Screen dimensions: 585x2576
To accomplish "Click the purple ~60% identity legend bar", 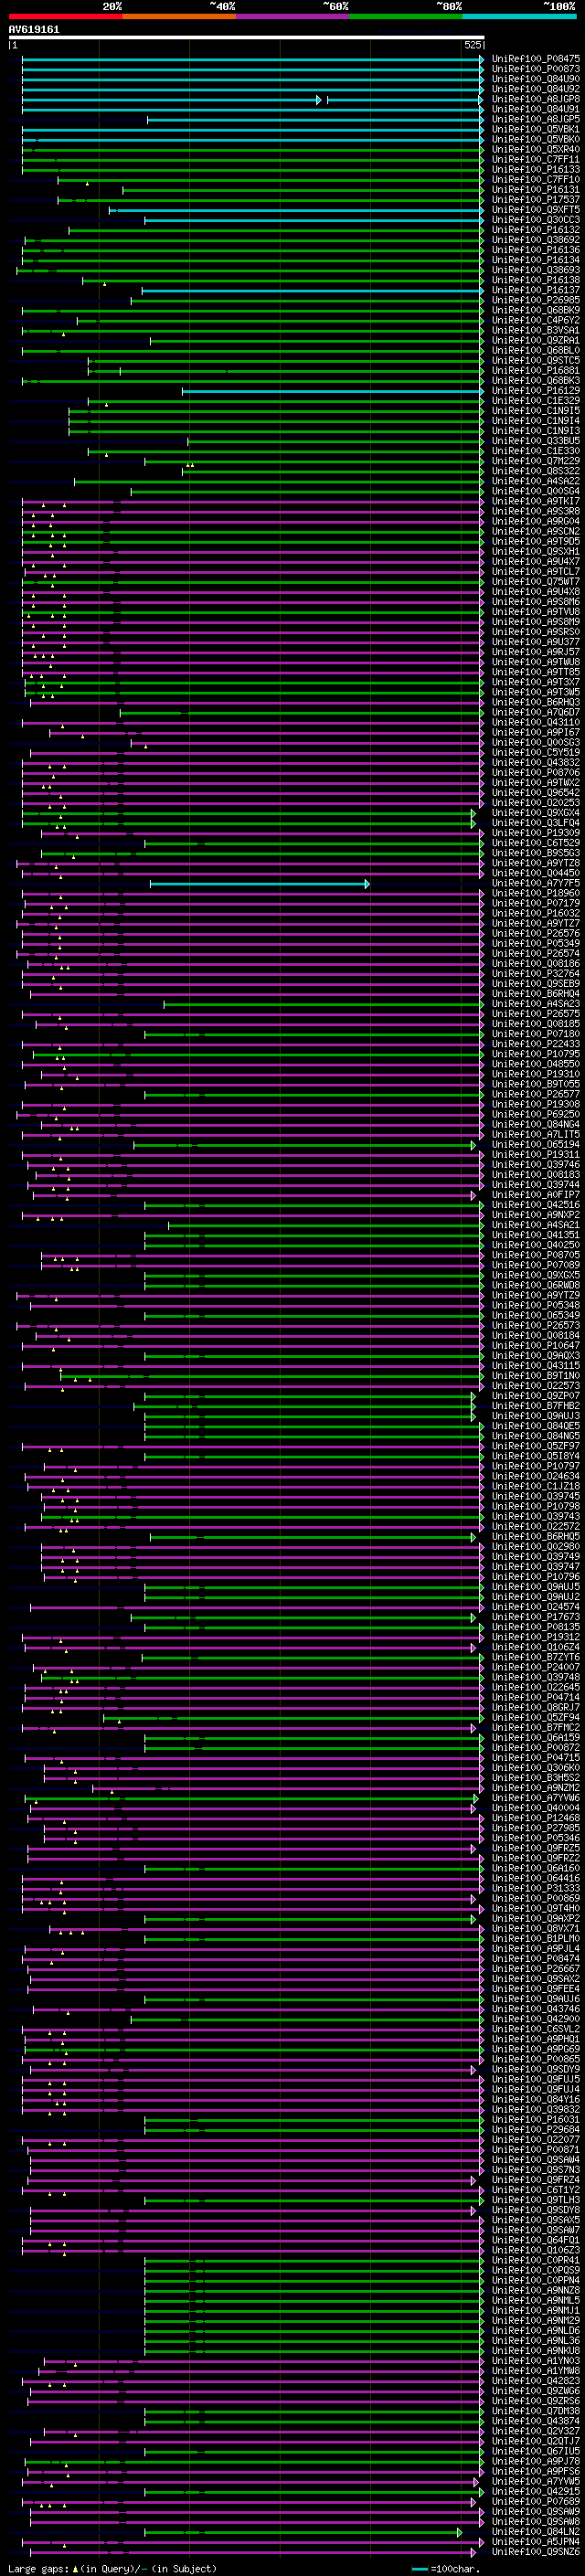I will pyautogui.click(x=293, y=16).
